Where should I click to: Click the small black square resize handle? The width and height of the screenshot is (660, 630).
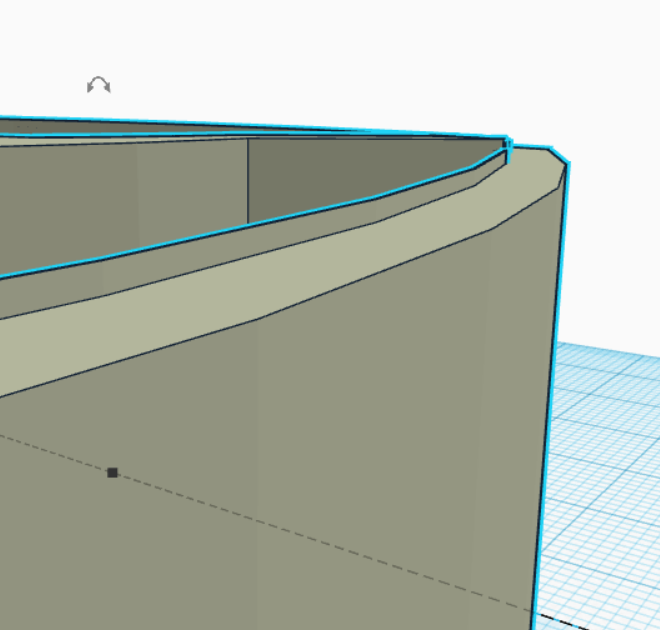point(112,473)
